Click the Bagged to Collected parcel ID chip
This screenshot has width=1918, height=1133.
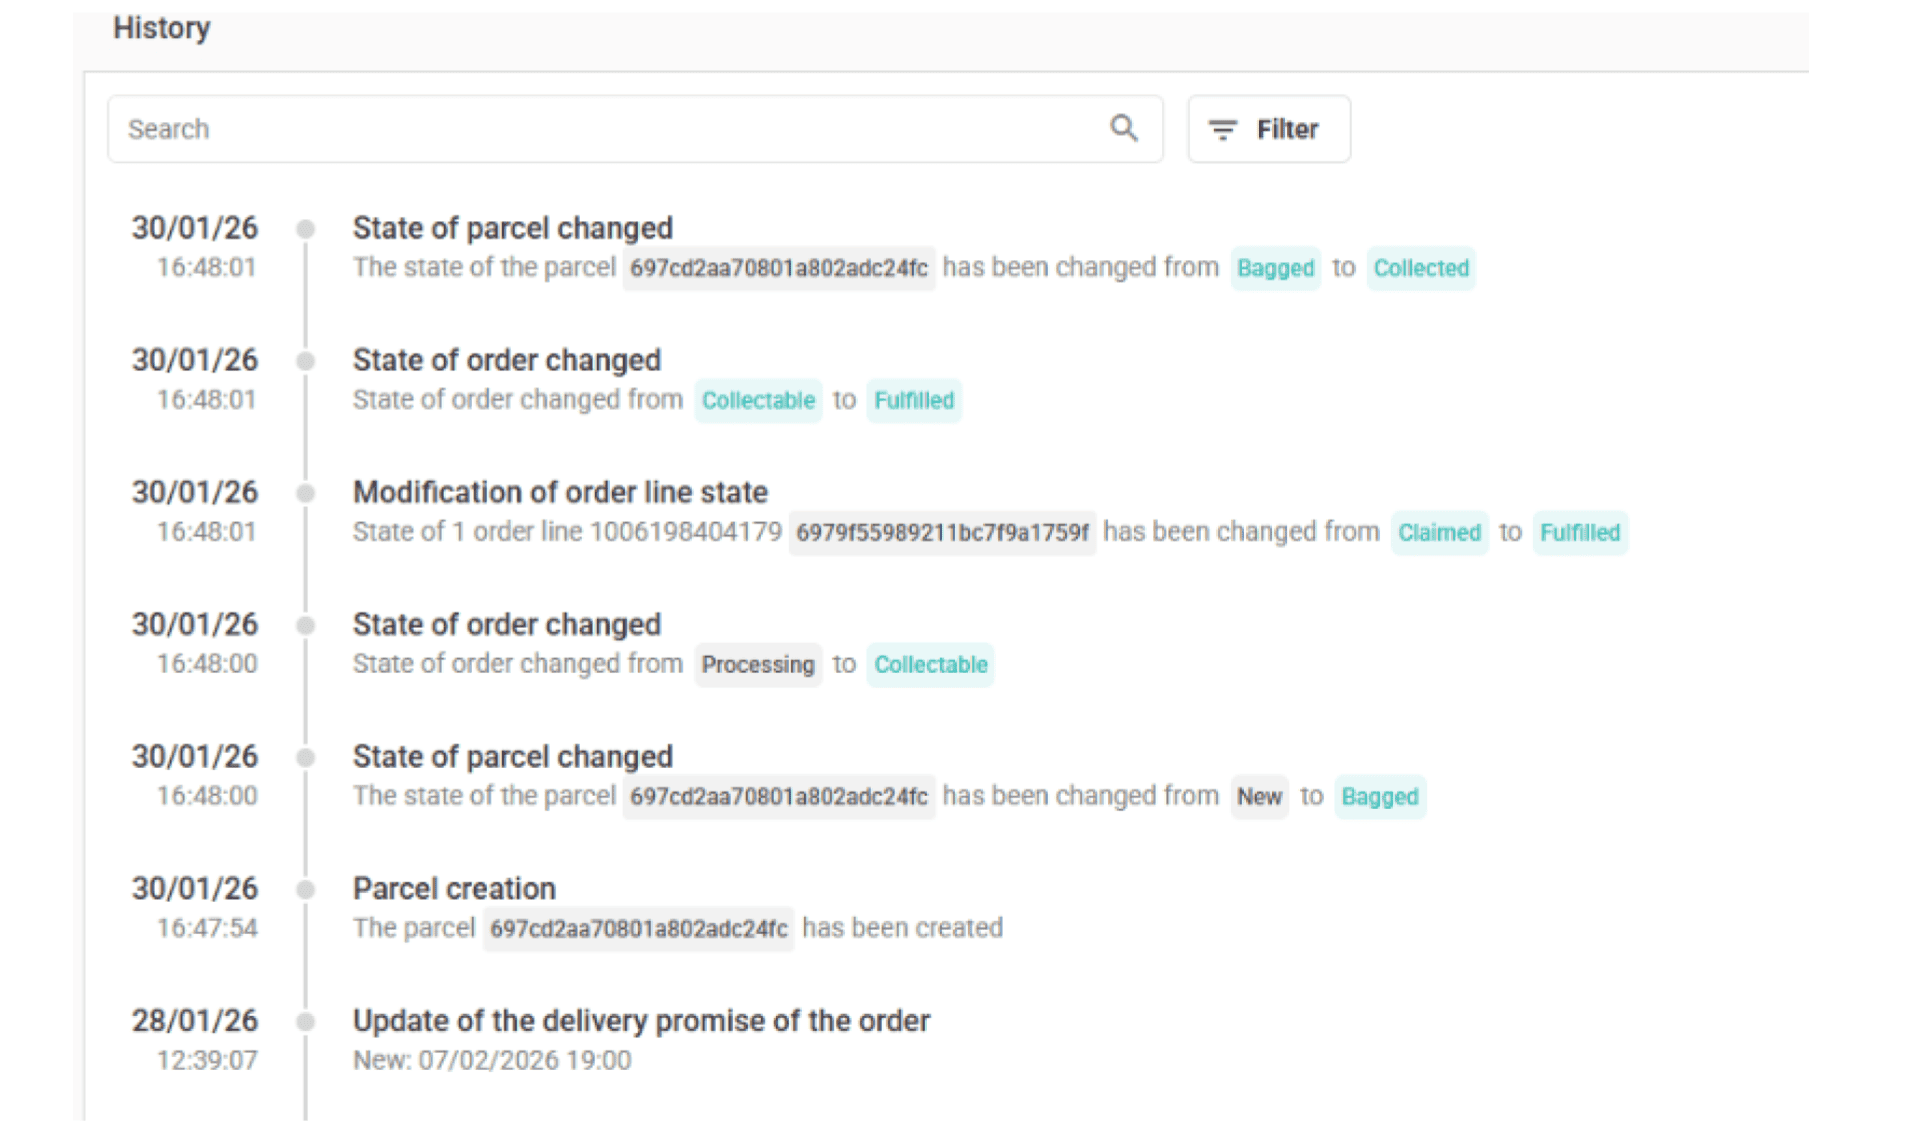[778, 268]
